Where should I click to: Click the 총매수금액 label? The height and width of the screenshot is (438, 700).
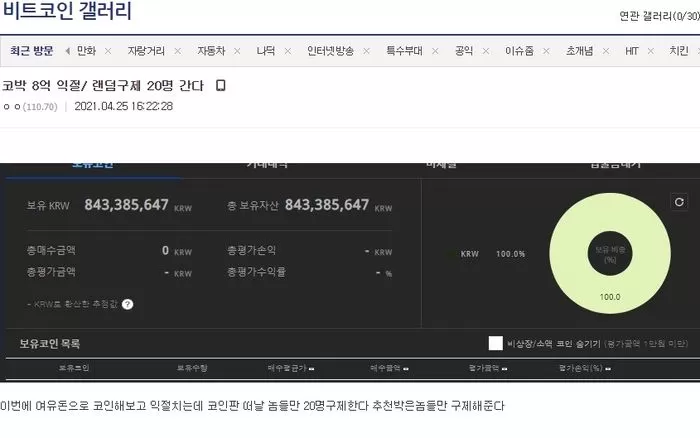click(x=51, y=250)
